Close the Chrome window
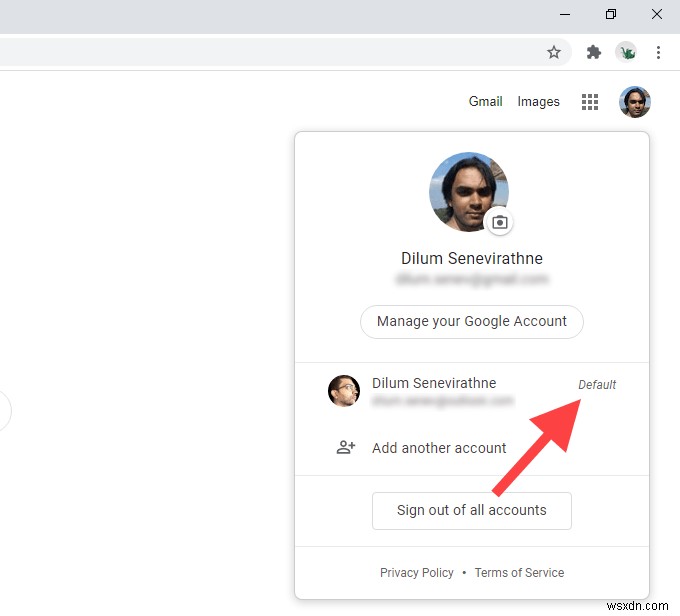 (657, 14)
